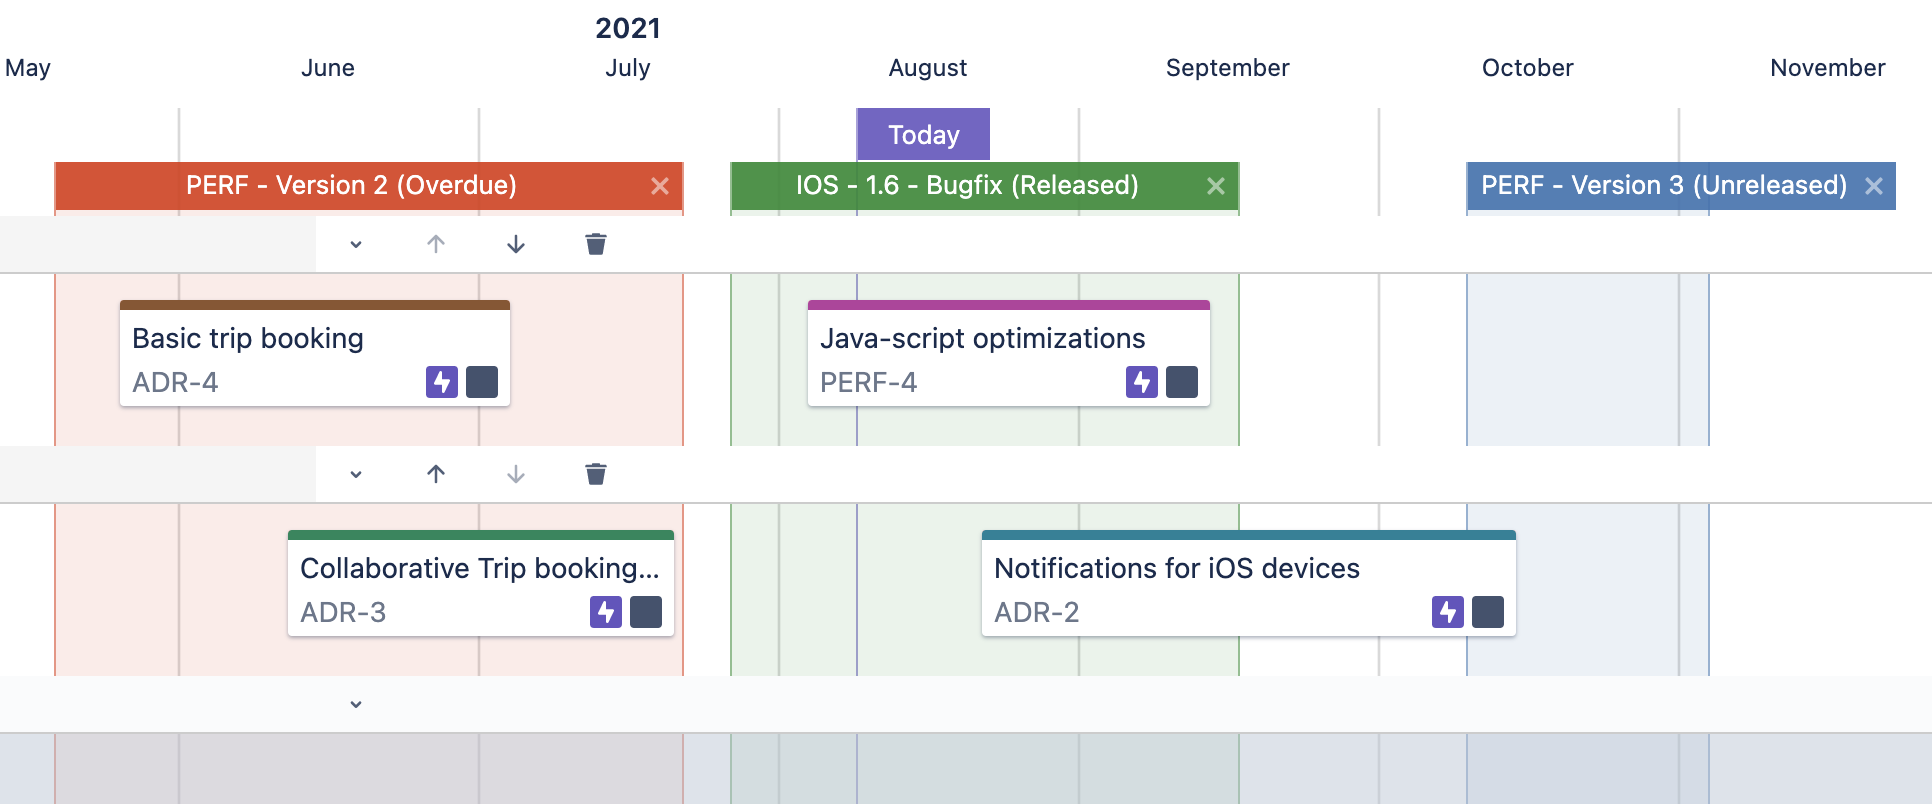Click the Today marker

coord(923,135)
